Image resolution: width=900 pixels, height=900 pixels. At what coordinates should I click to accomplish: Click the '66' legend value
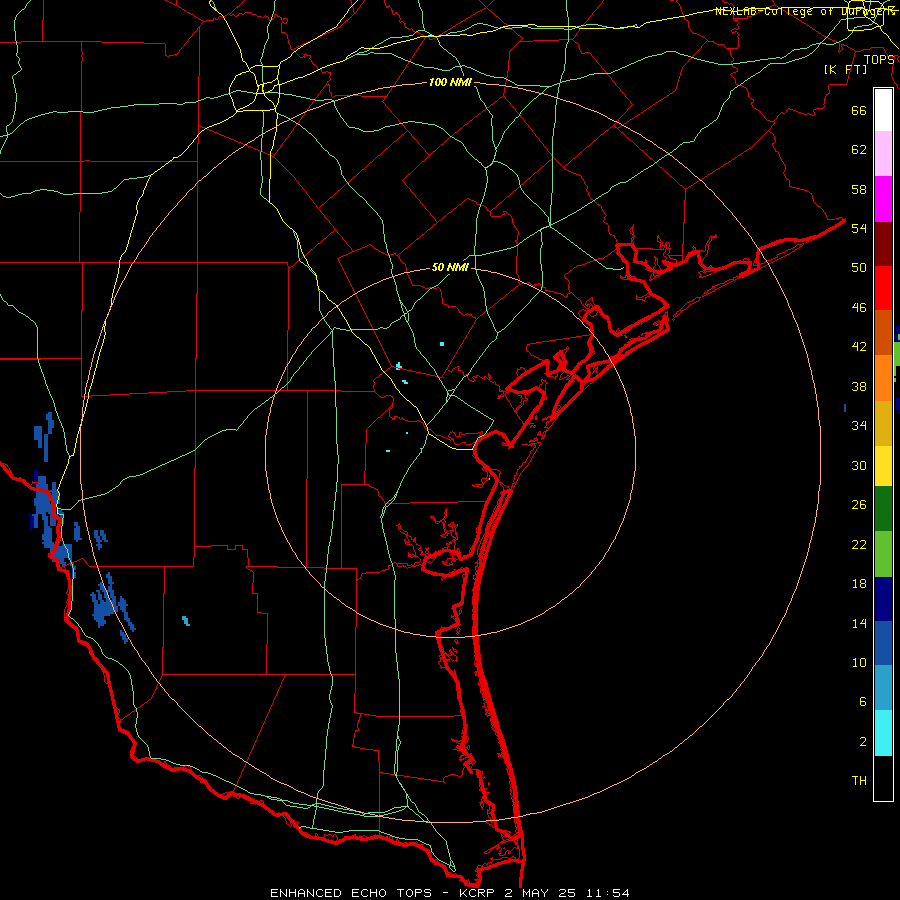click(x=859, y=110)
